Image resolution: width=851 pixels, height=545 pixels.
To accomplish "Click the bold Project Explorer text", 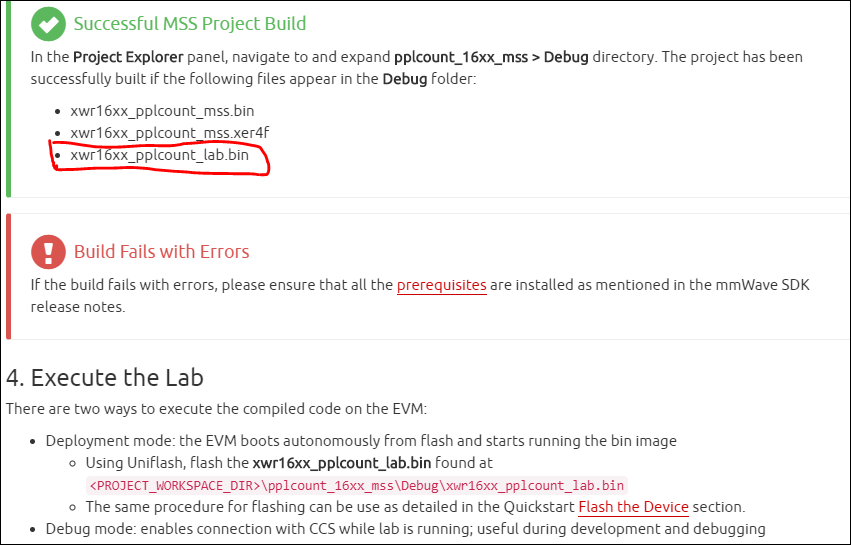I will click(x=128, y=57).
